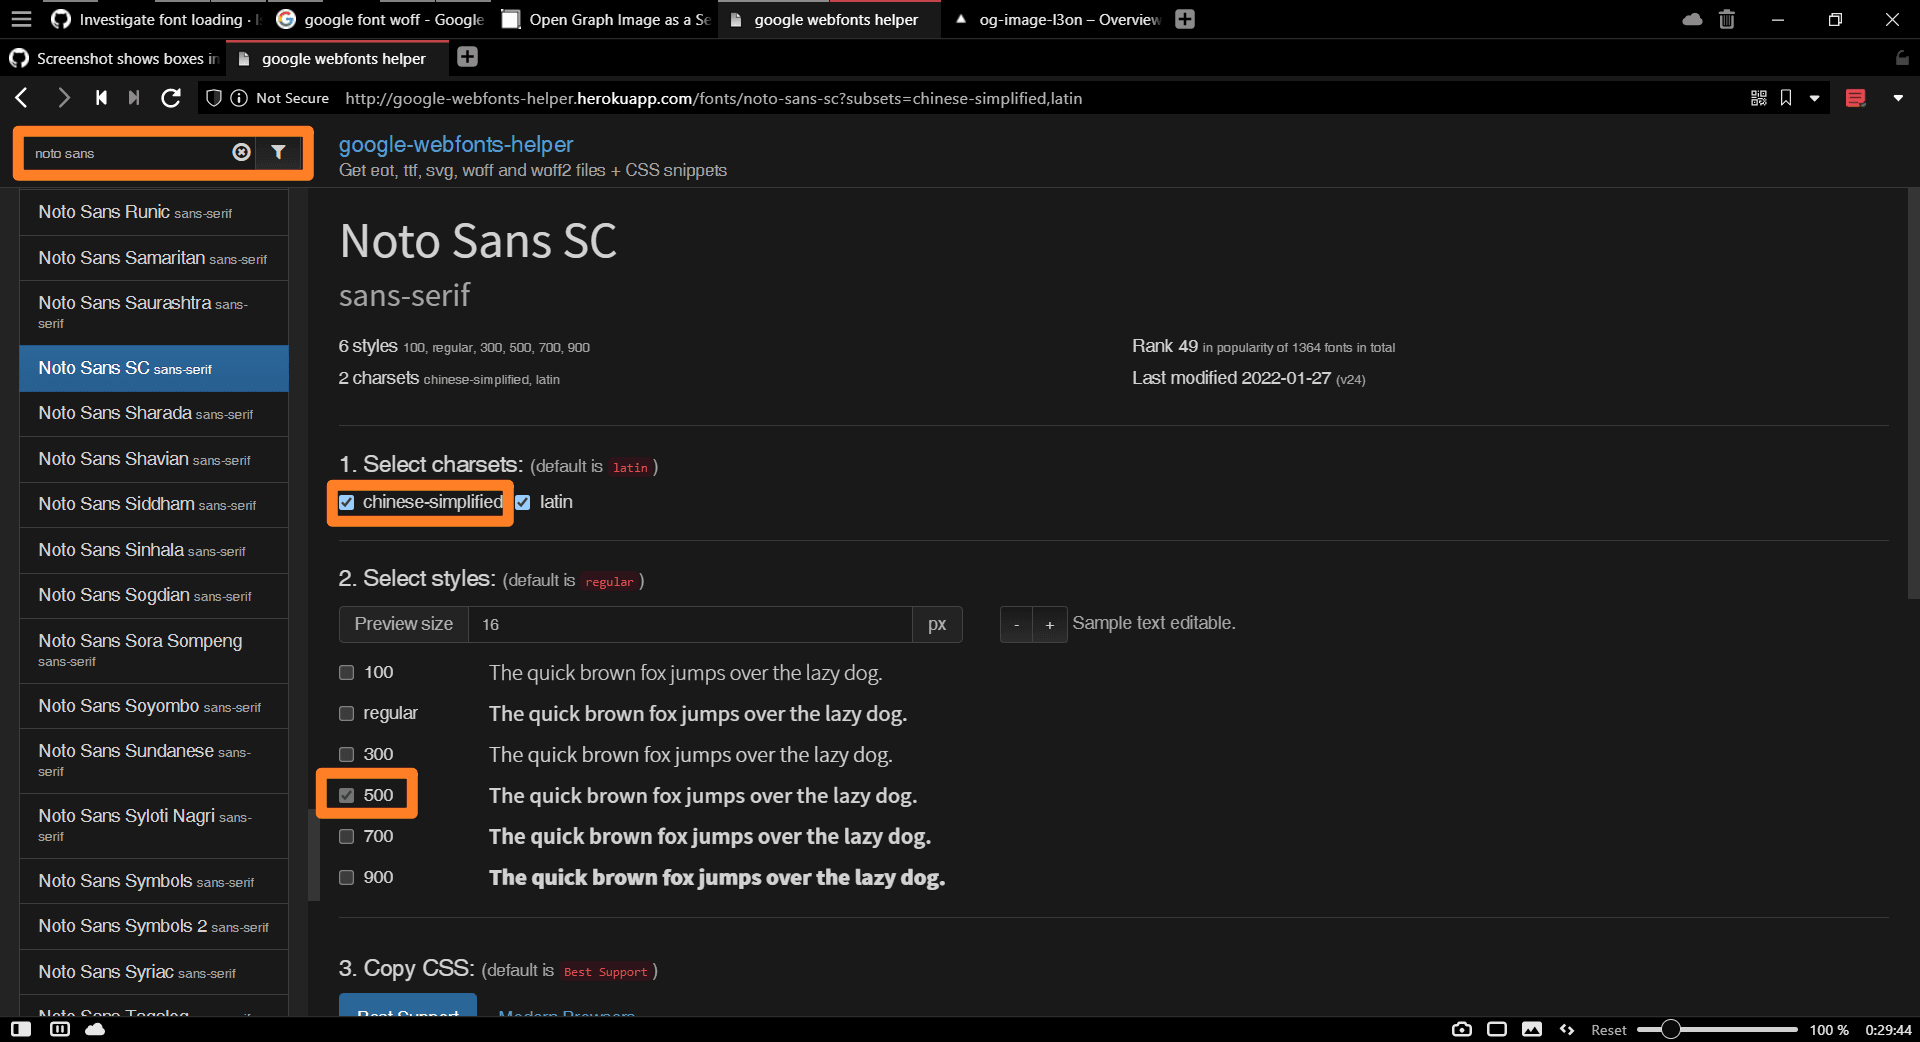1920x1042 pixels.
Task: Generate a QR code for the page
Action: [x=1759, y=98]
